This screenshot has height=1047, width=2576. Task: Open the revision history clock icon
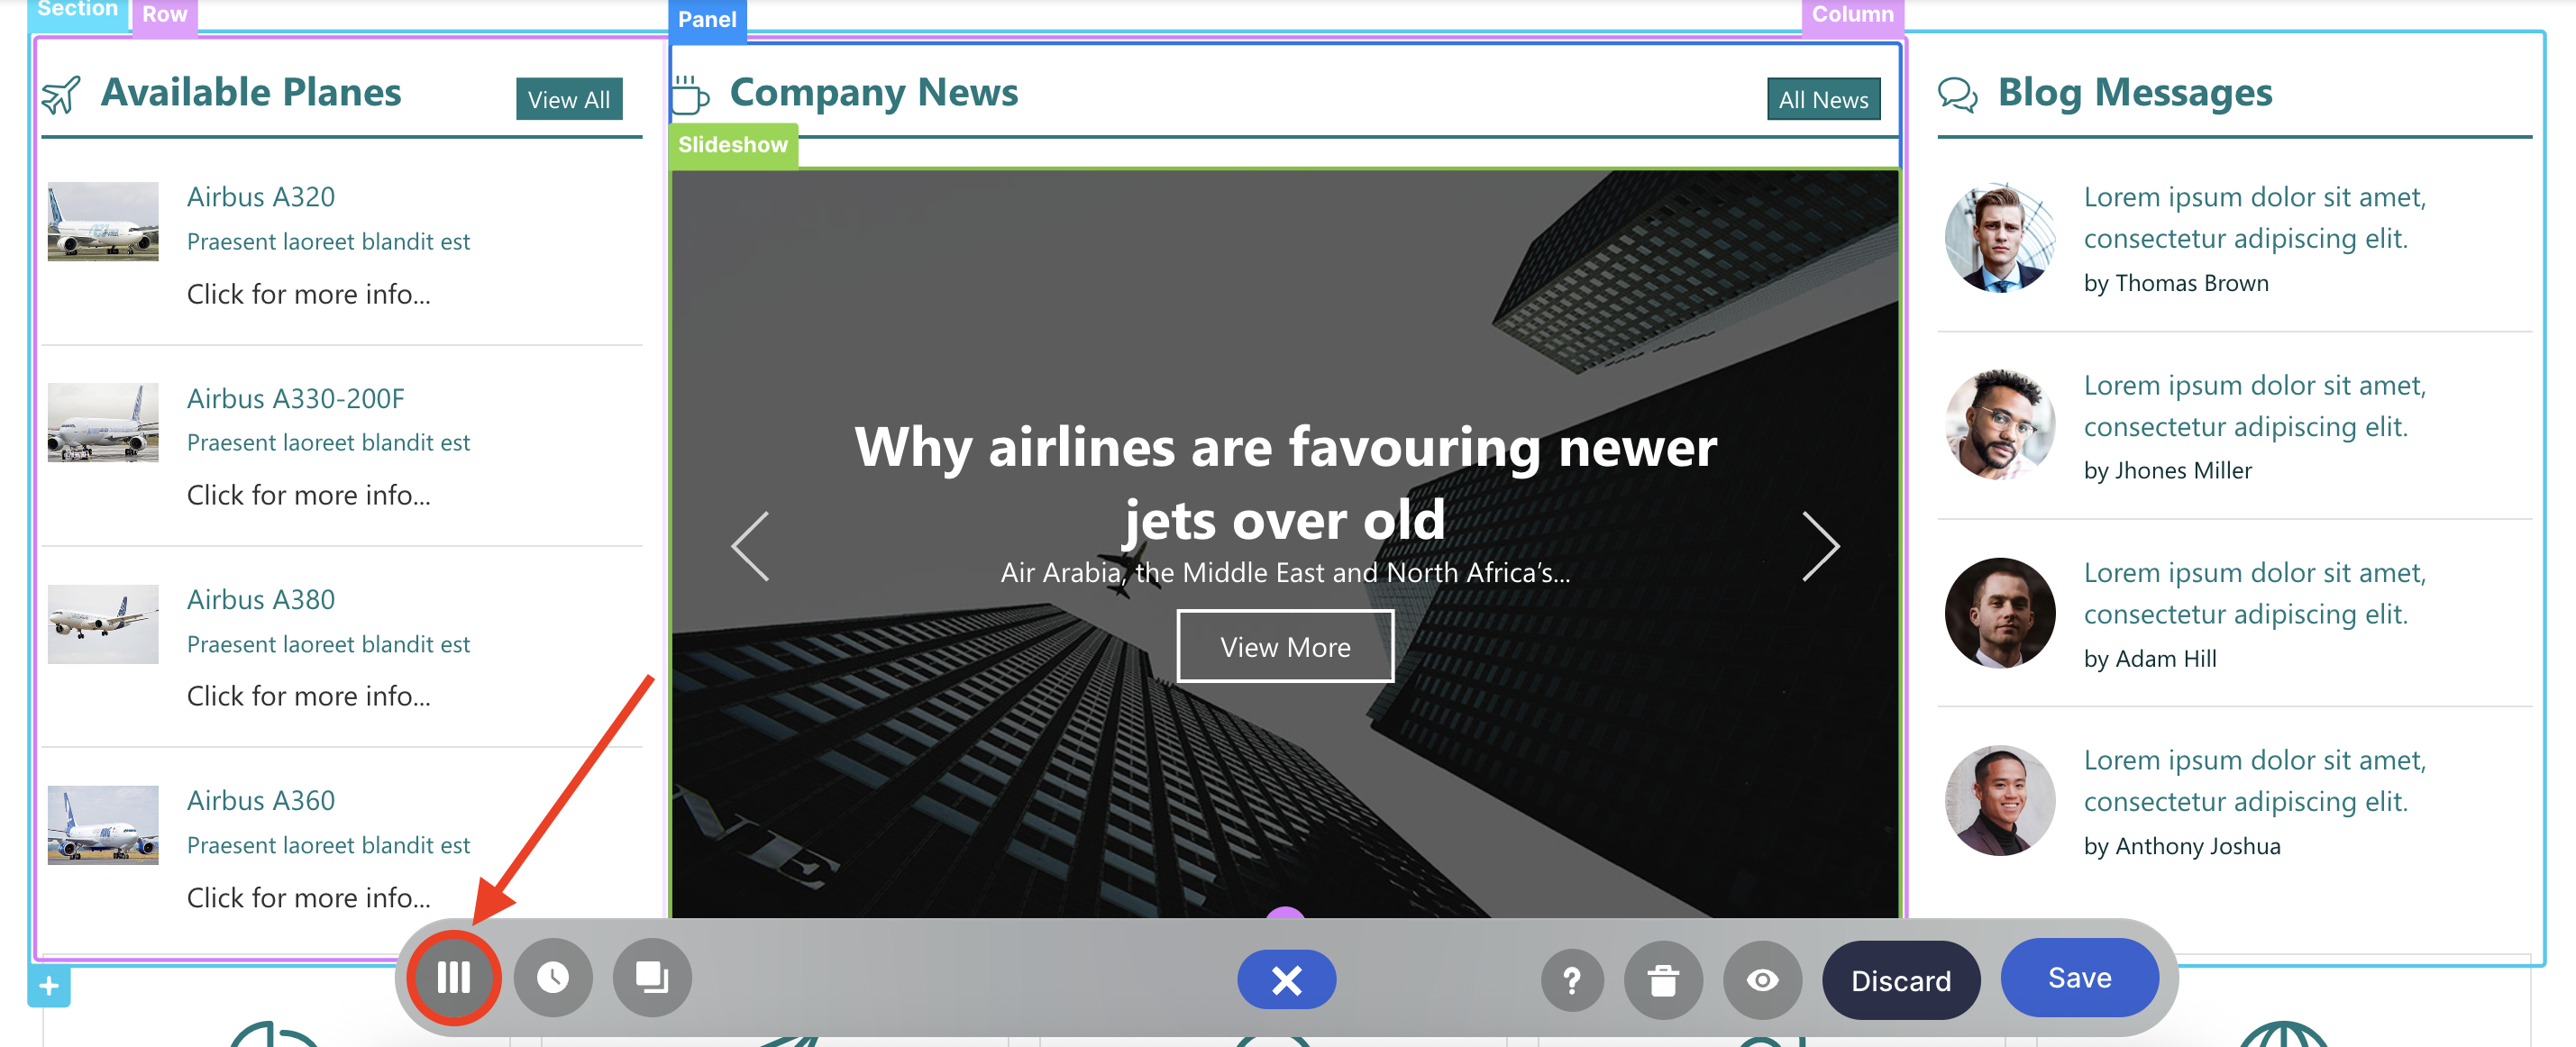[x=553, y=977]
